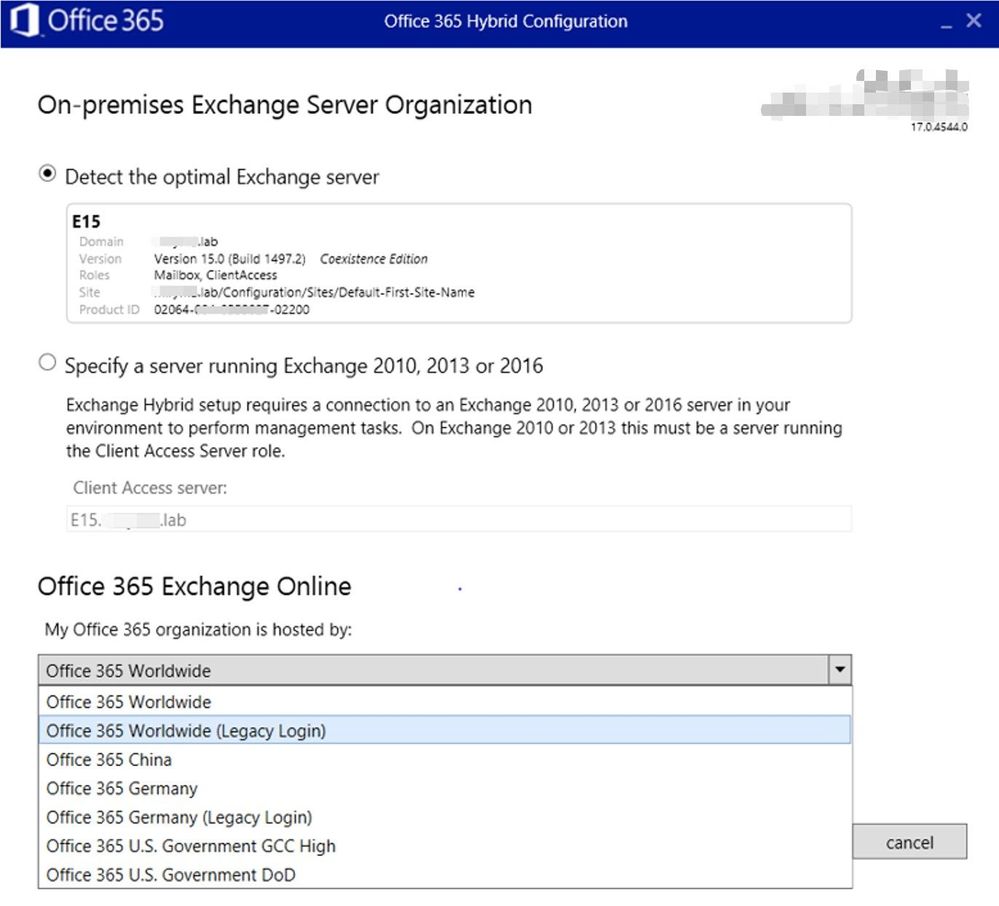
Task: Click the Client Access server text field
Action: coord(459,520)
